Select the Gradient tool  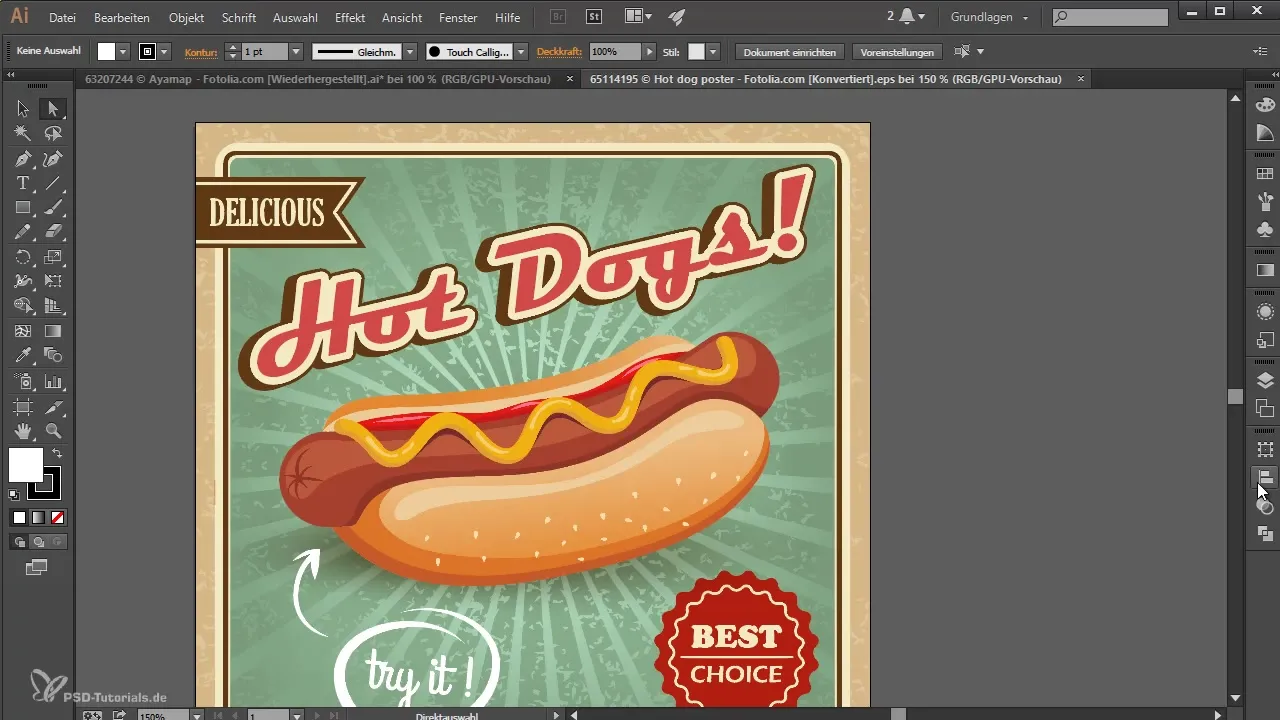click(x=53, y=331)
